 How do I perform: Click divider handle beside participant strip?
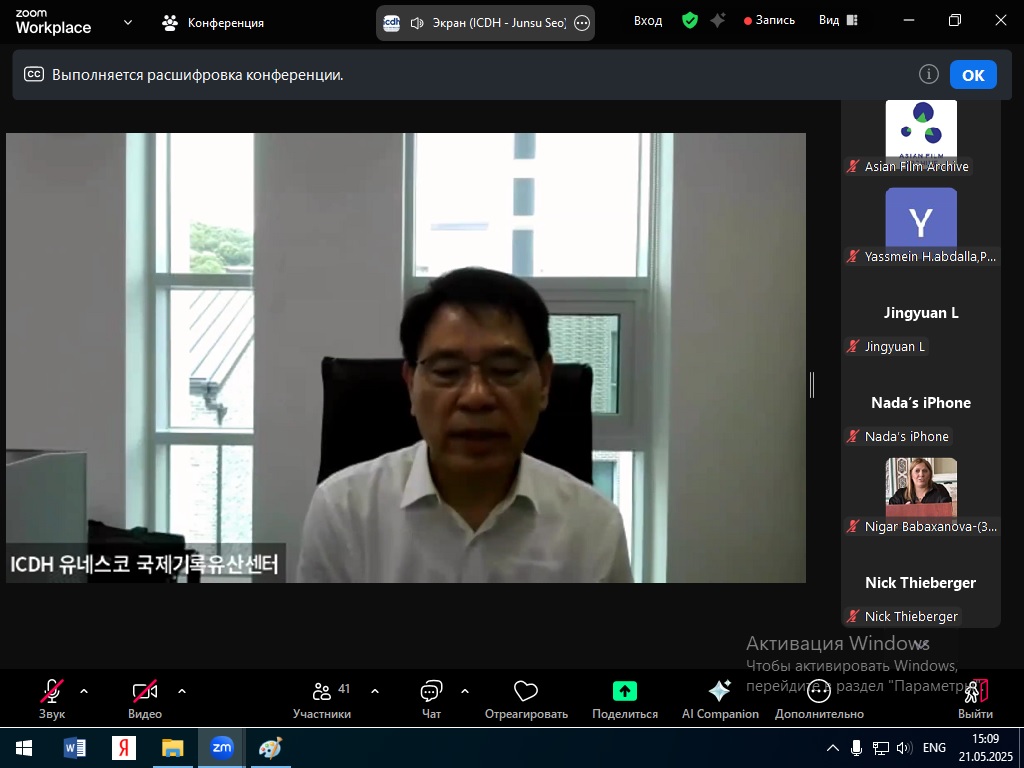(x=812, y=385)
